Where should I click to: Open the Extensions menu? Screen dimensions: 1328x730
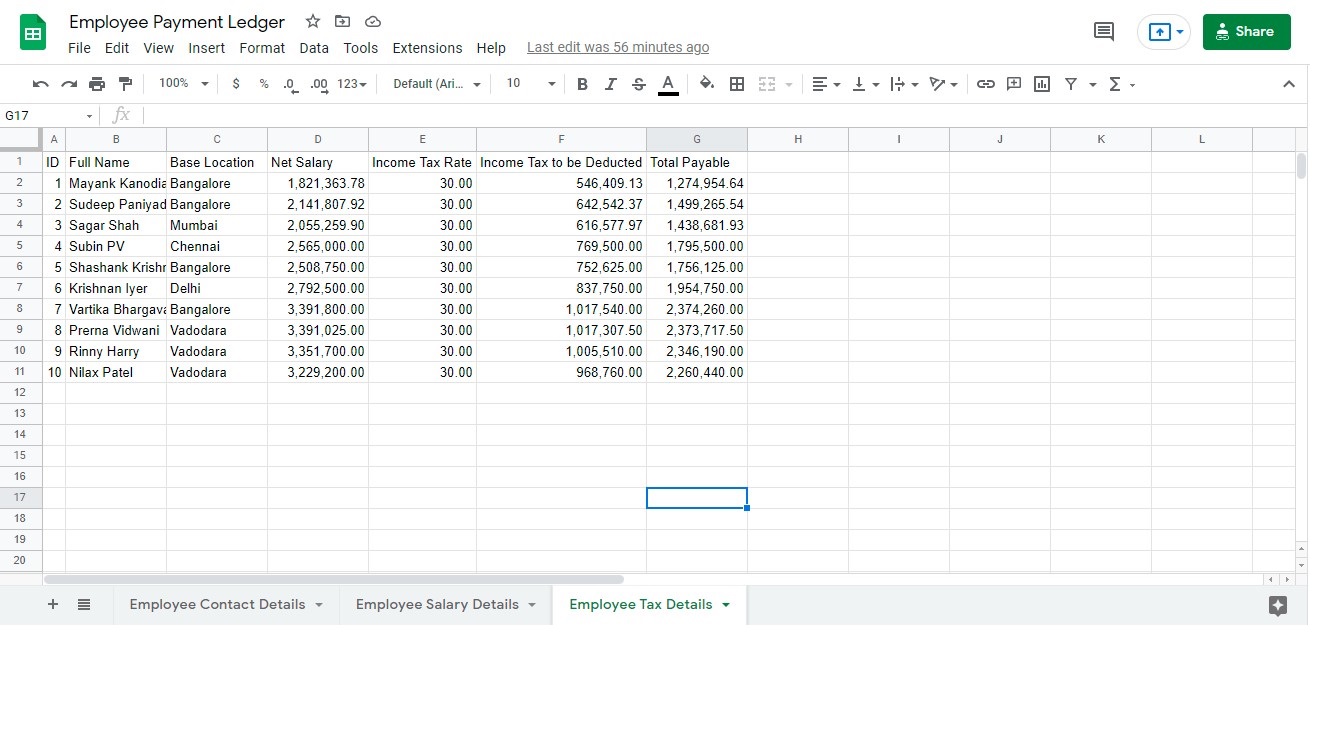coord(427,48)
